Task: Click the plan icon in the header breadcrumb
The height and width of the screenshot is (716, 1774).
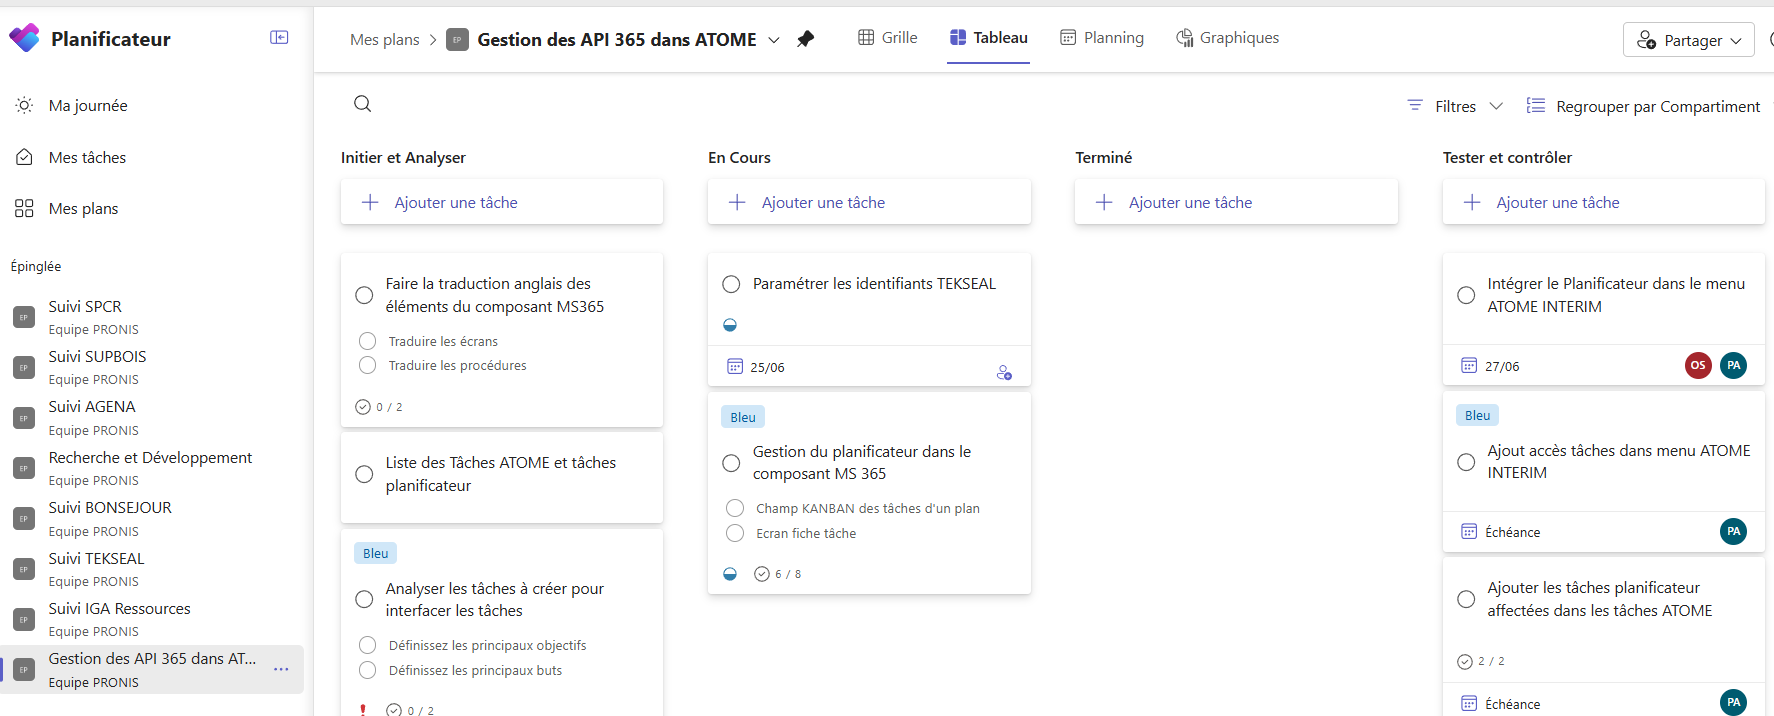Action: click(x=457, y=40)
